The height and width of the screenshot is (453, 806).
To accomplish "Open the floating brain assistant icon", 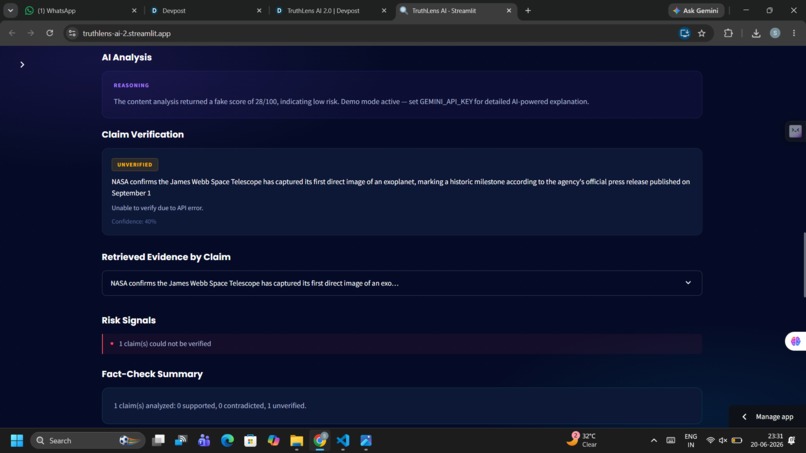I will (796, 341).
